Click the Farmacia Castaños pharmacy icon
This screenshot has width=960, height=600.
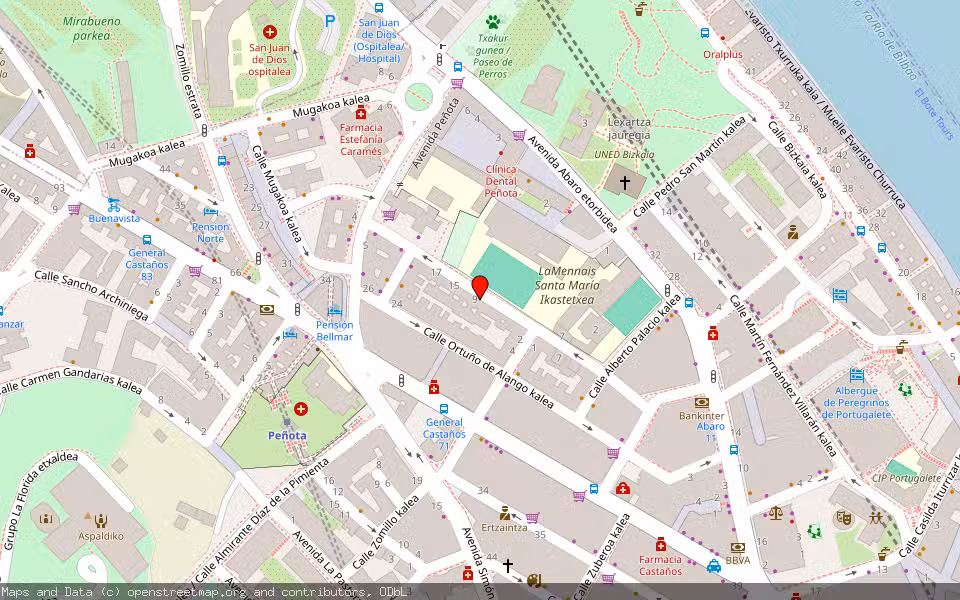(660, 544)
